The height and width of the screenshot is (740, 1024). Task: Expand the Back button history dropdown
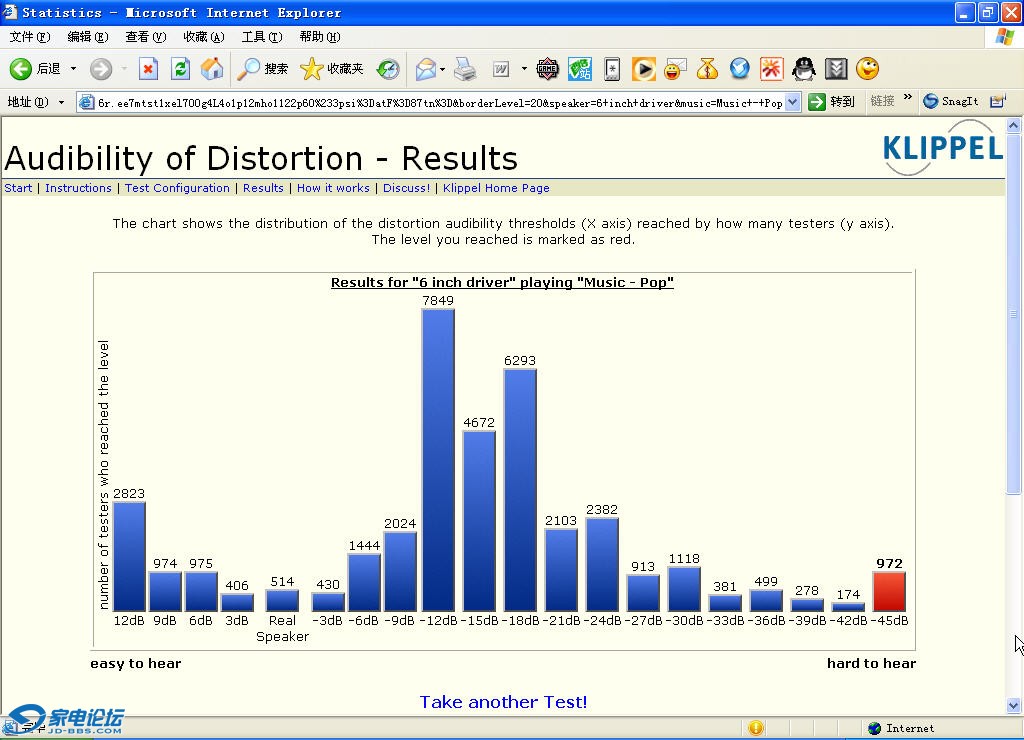tap(73, 69)
